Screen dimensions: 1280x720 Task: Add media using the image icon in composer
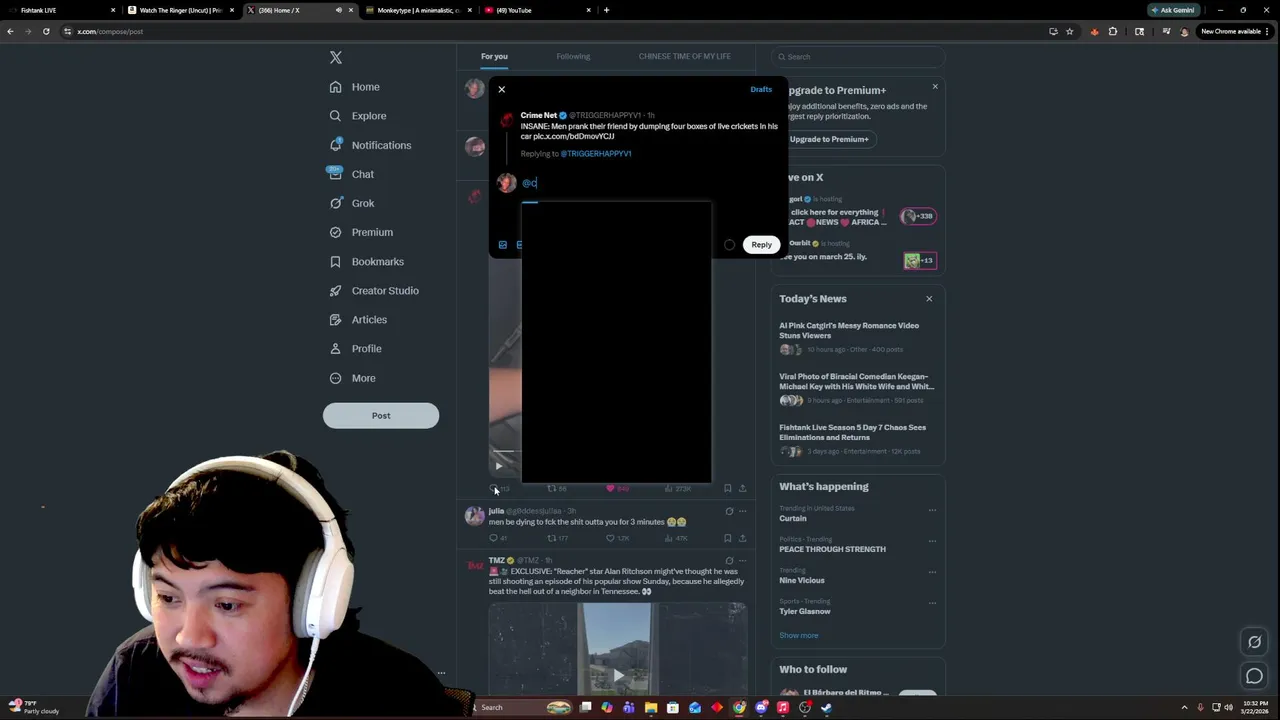503,244
